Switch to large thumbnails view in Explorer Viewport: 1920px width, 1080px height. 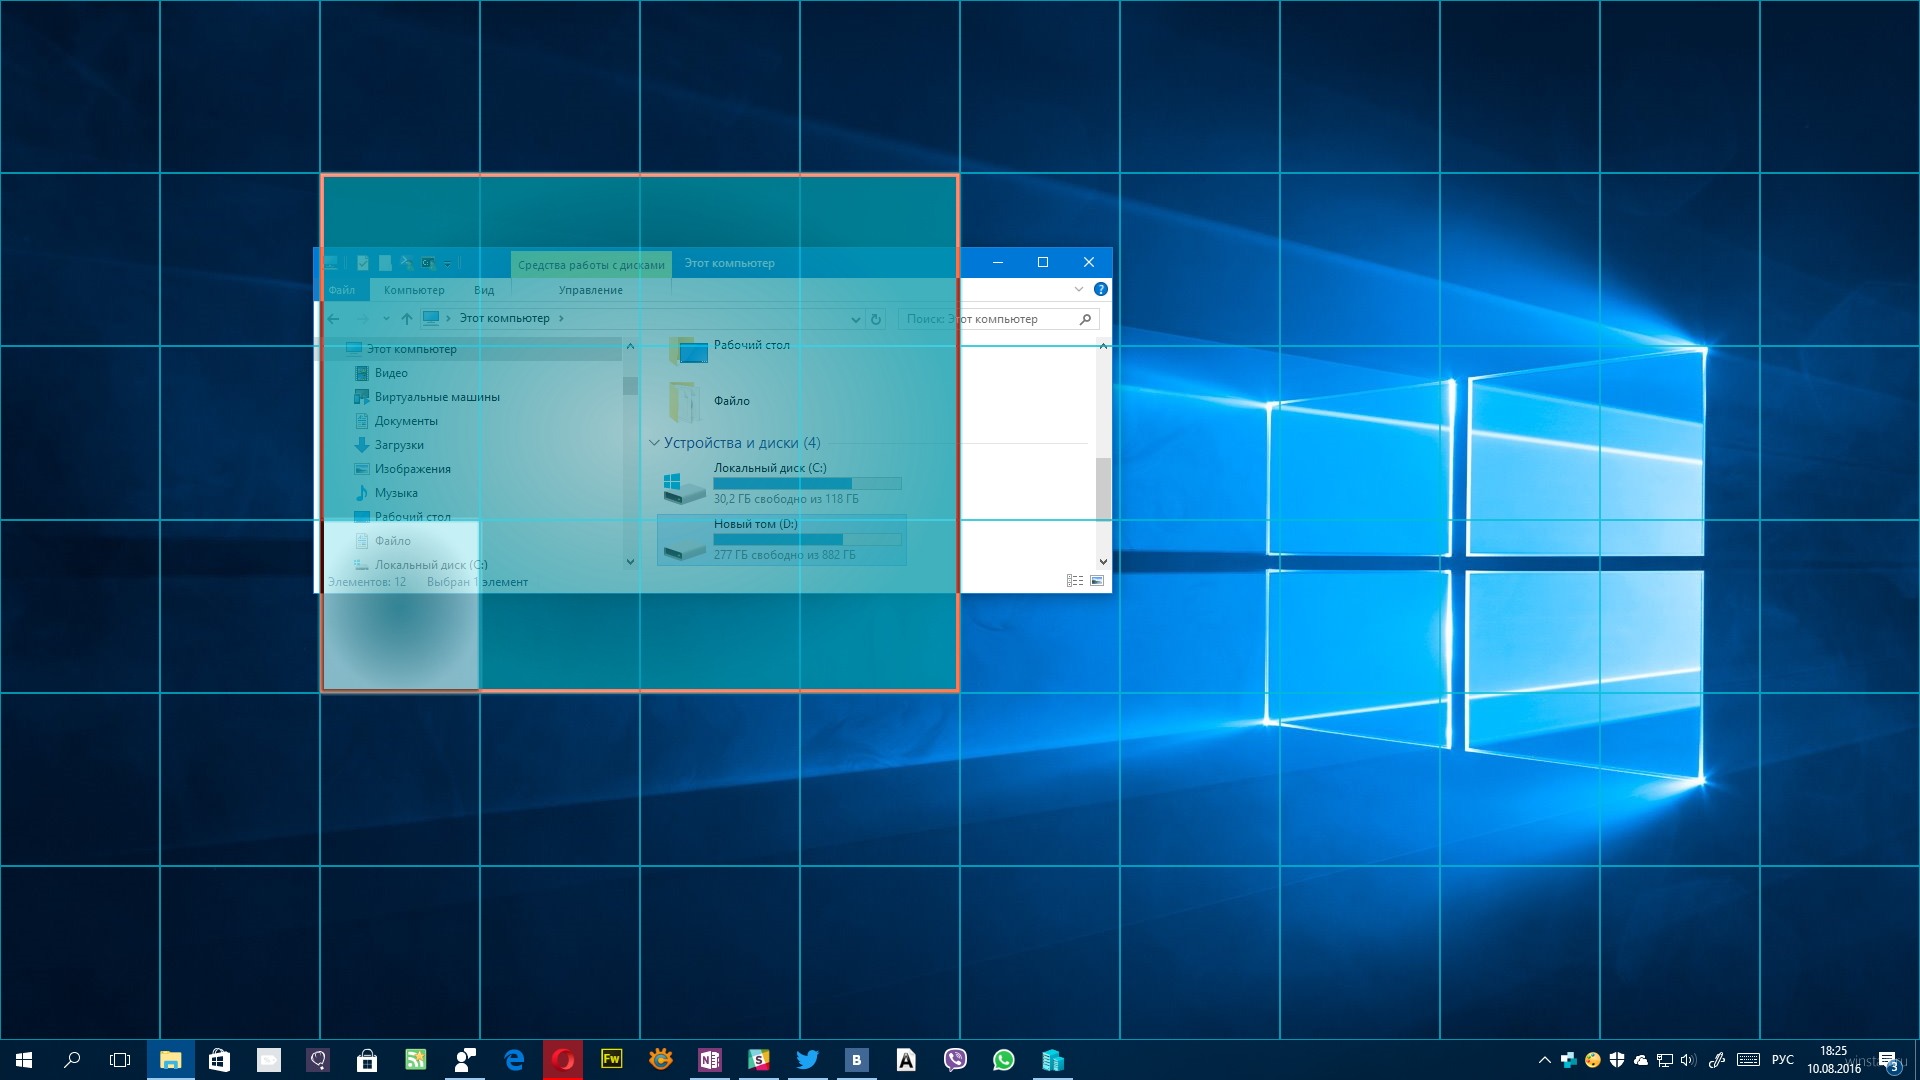(1097, 581)
